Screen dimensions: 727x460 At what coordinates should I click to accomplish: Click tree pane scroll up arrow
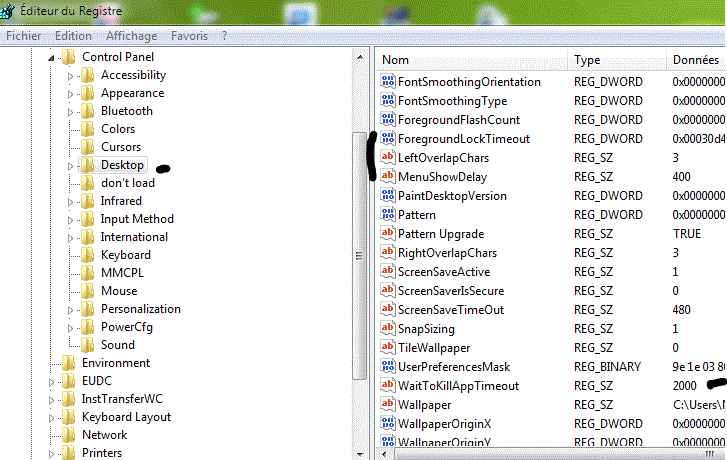(x=360, y=57)
